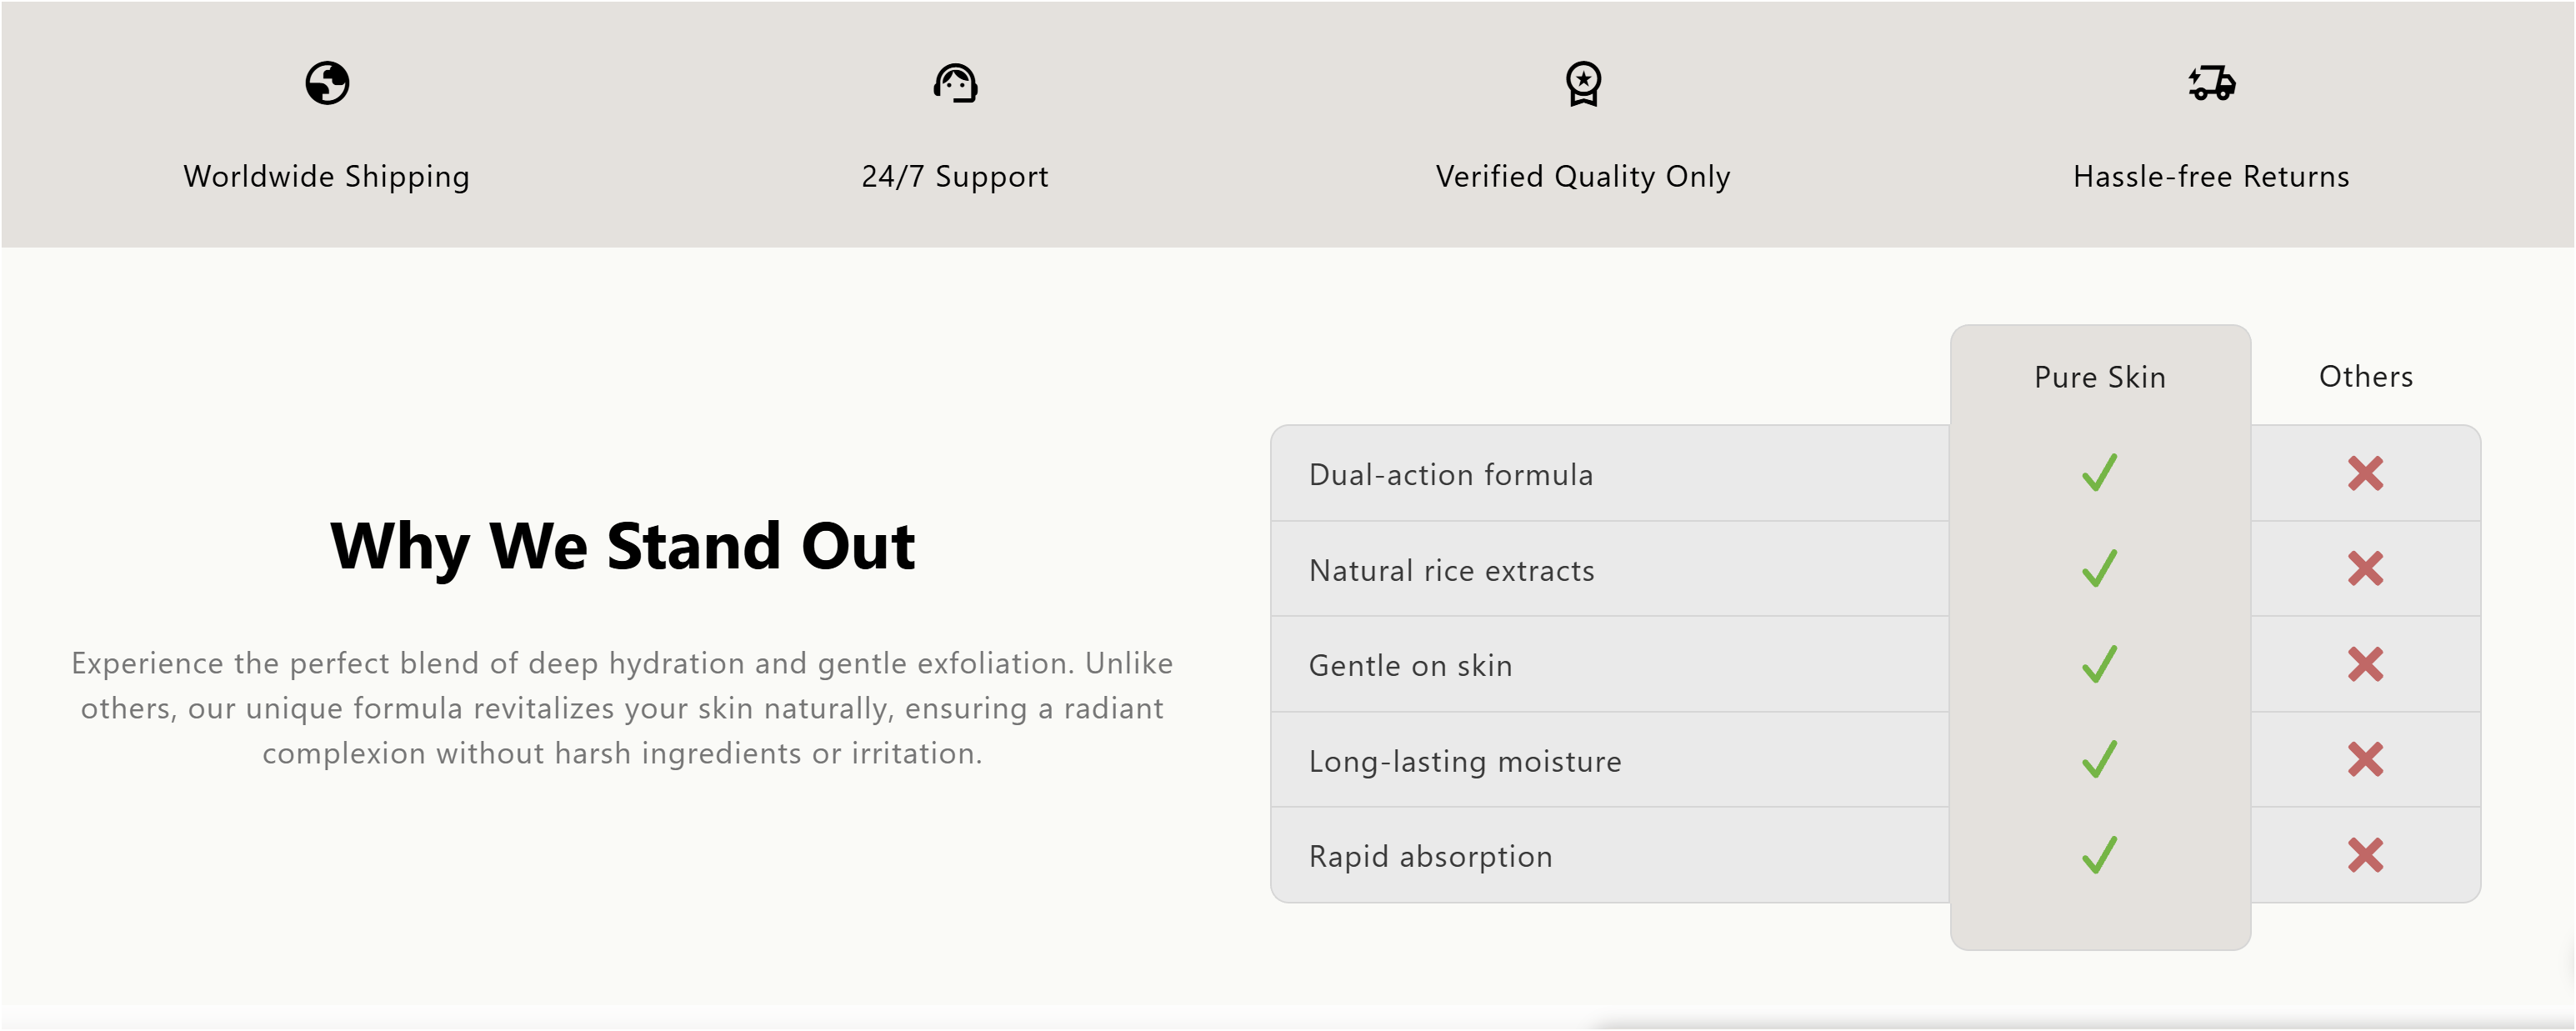Screen dimensions: 2576x1031
Task: Click green checkmark for Gentle on skin
Action: click(2099, 664)
